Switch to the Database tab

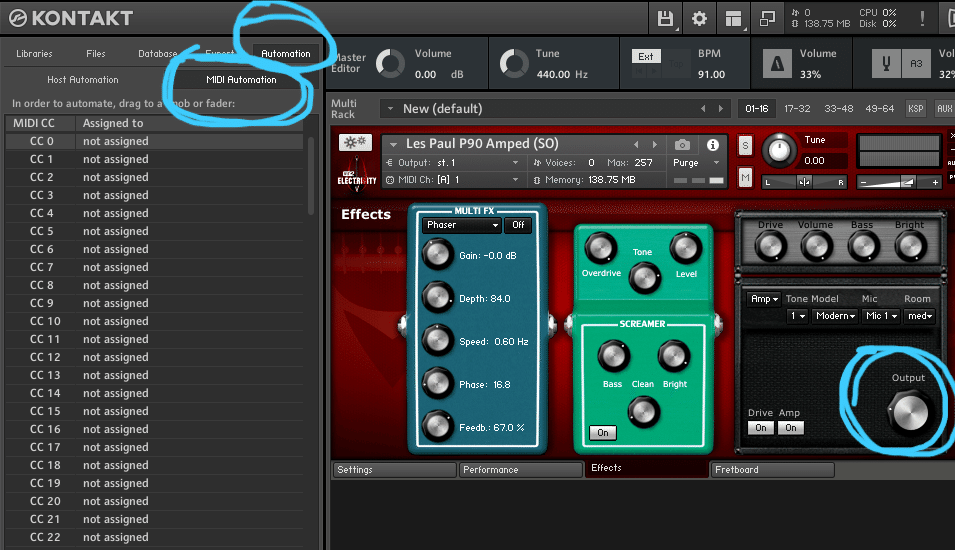(158, 54)
